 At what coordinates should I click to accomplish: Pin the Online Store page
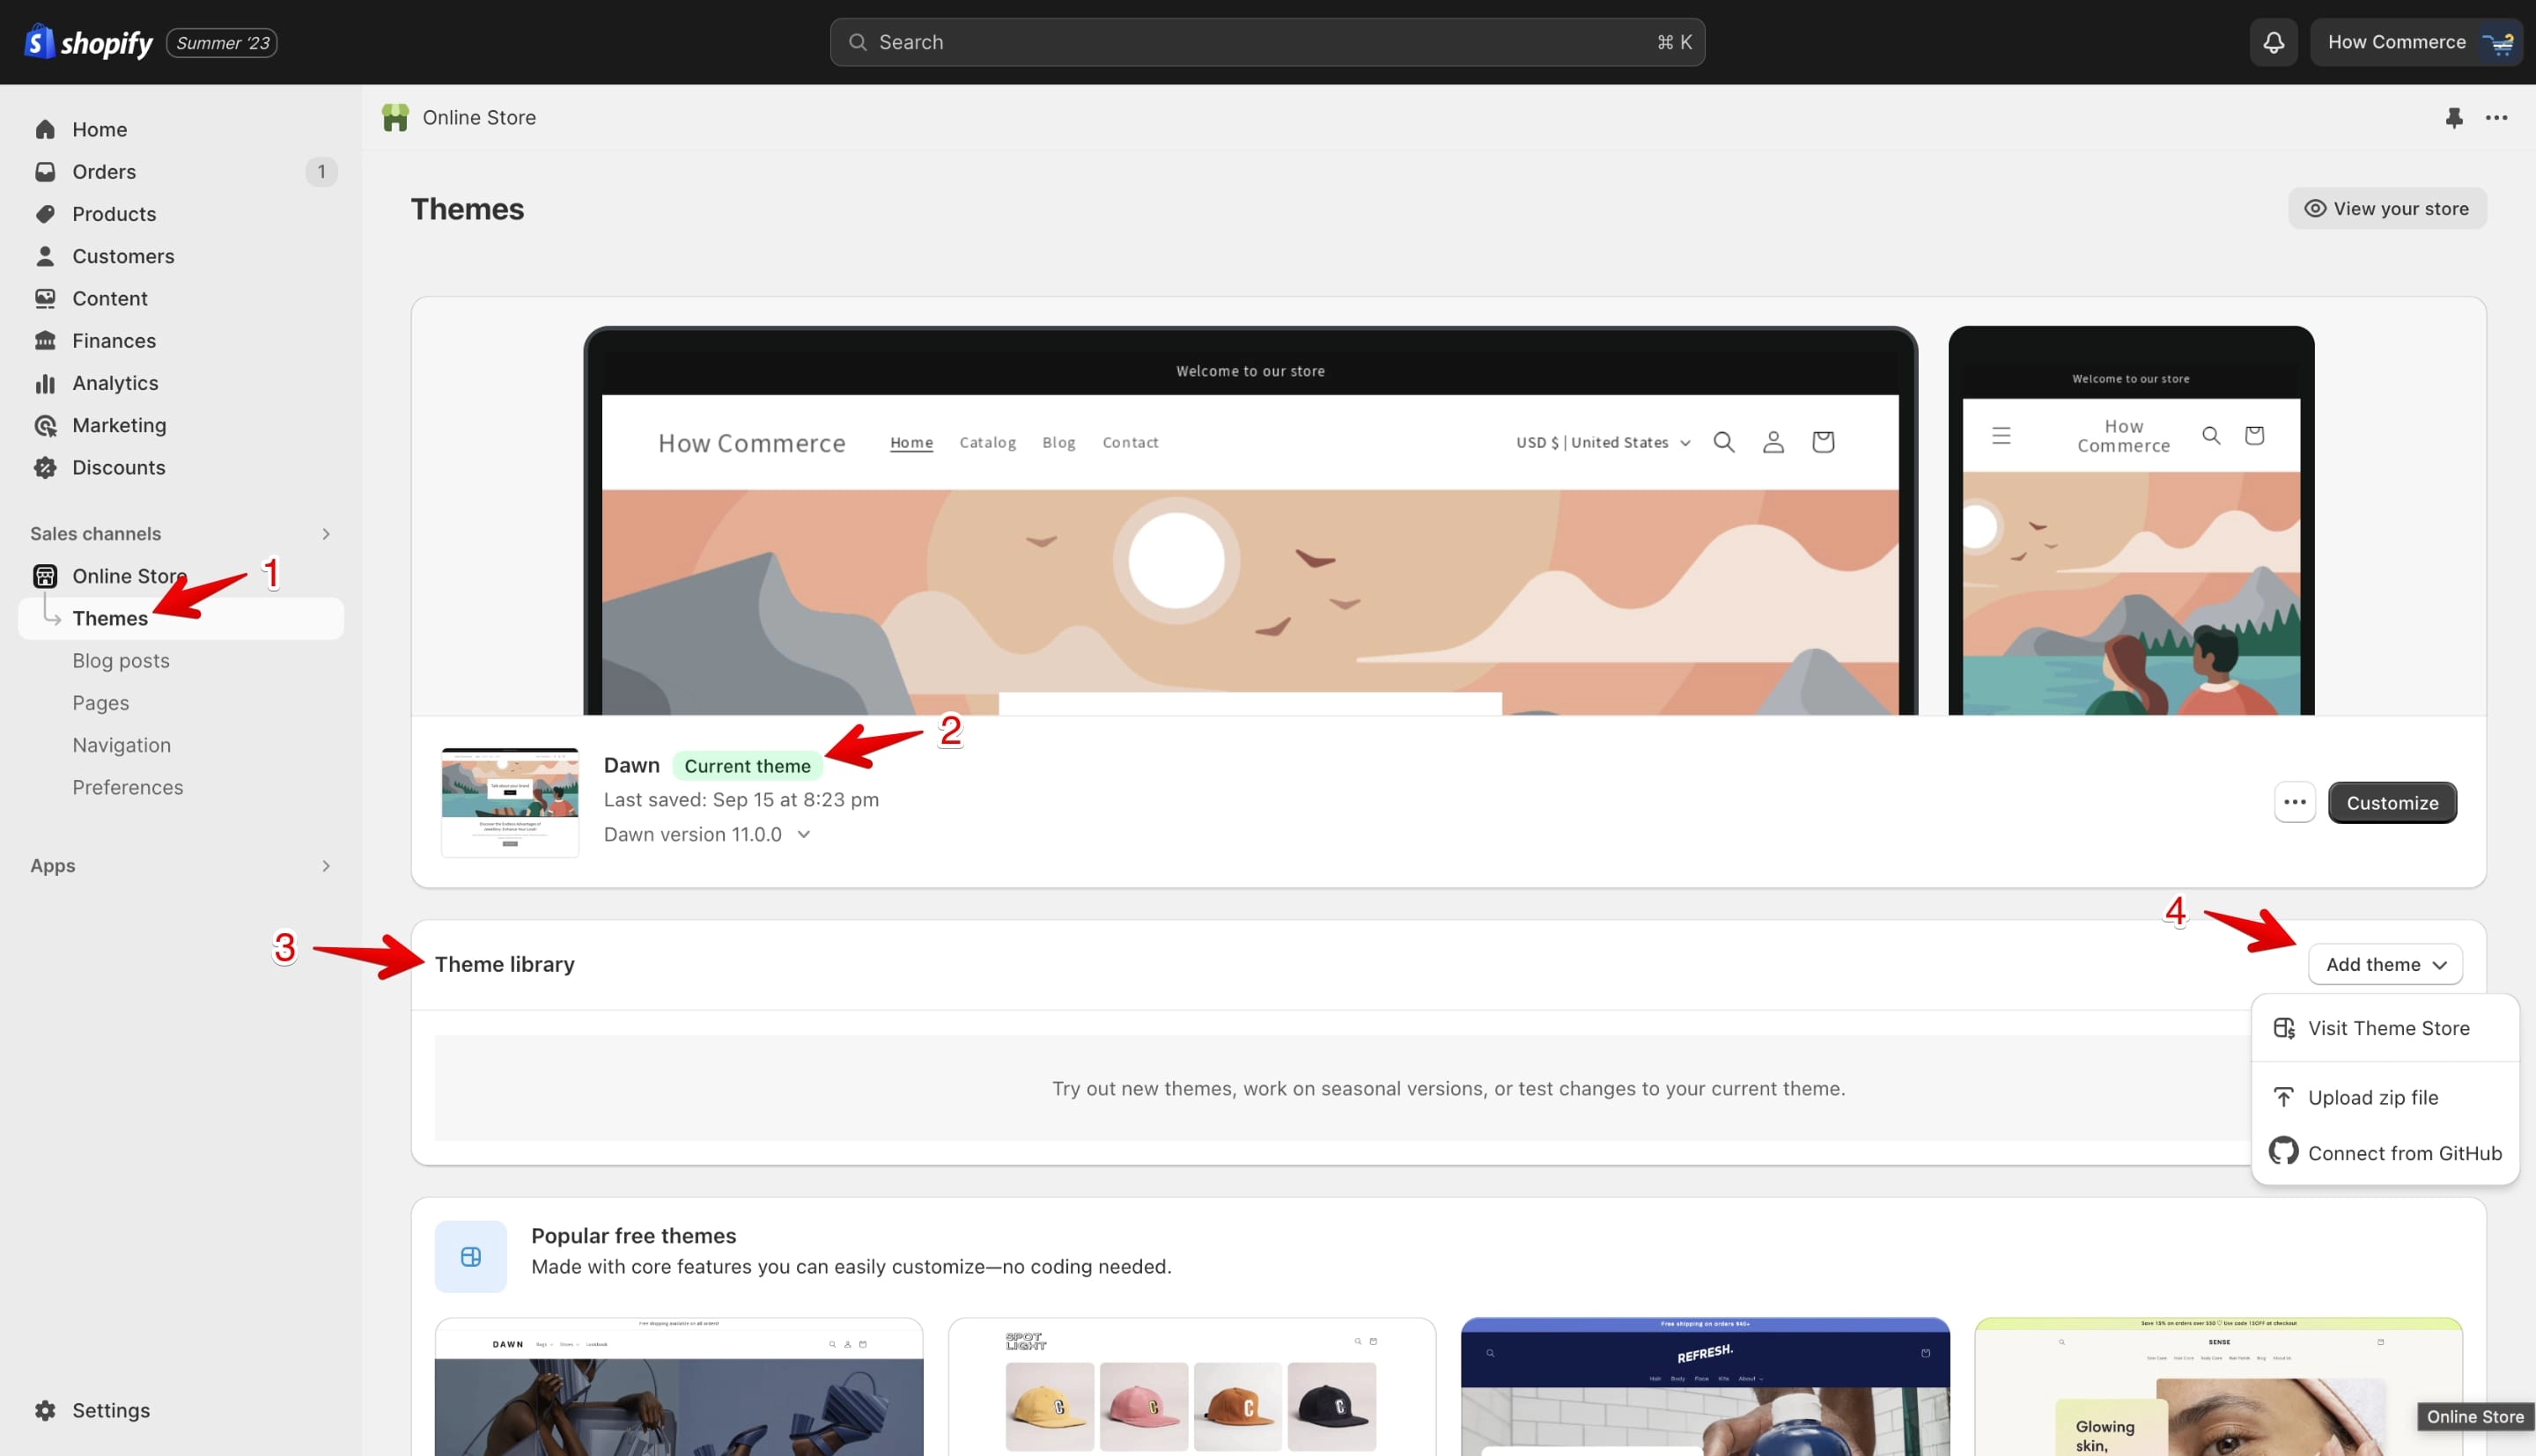click(x=2454, y=118)
